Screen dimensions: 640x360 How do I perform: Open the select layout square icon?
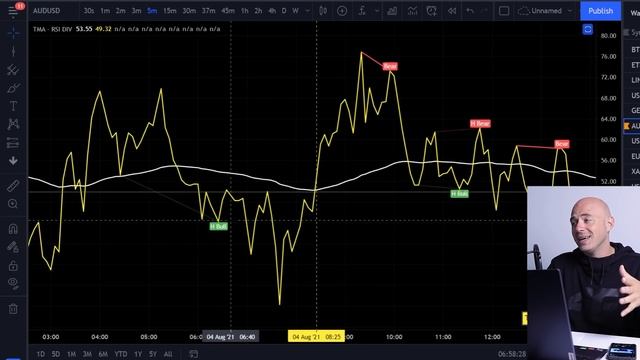tap(504, 11)
